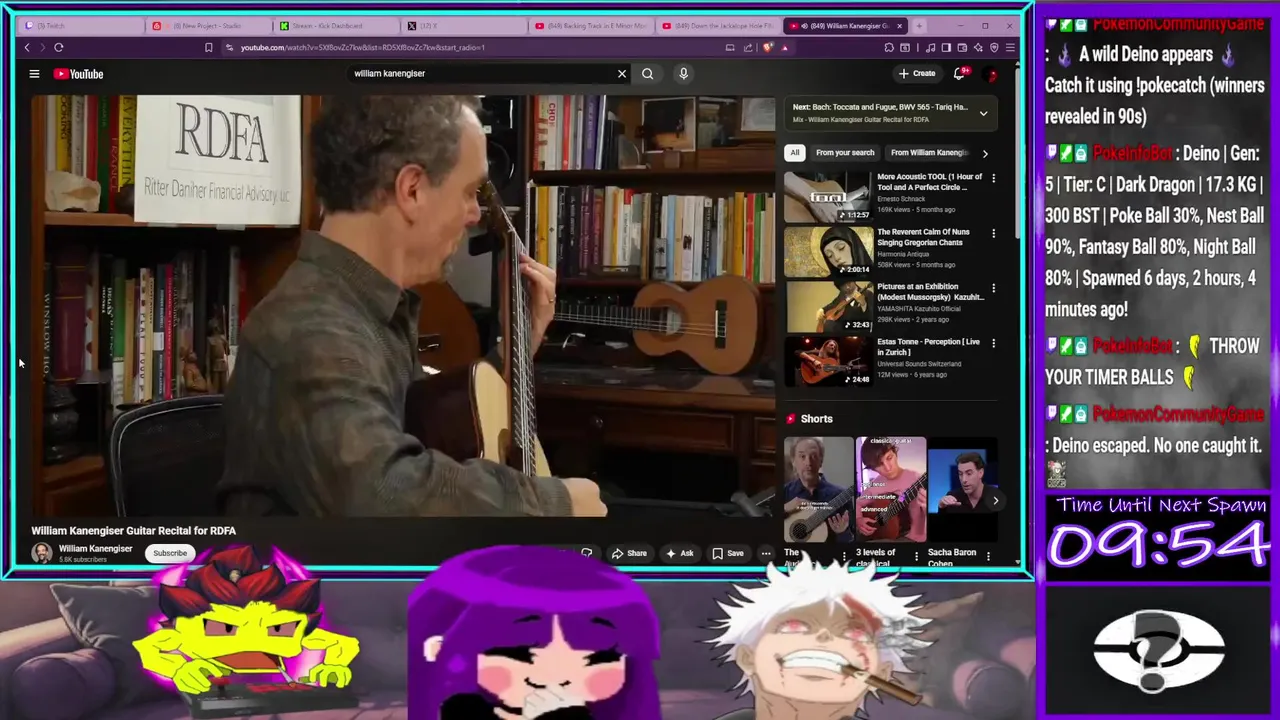Open YouTube notifications bell
1280x720 pixels.
coord(959,73)
